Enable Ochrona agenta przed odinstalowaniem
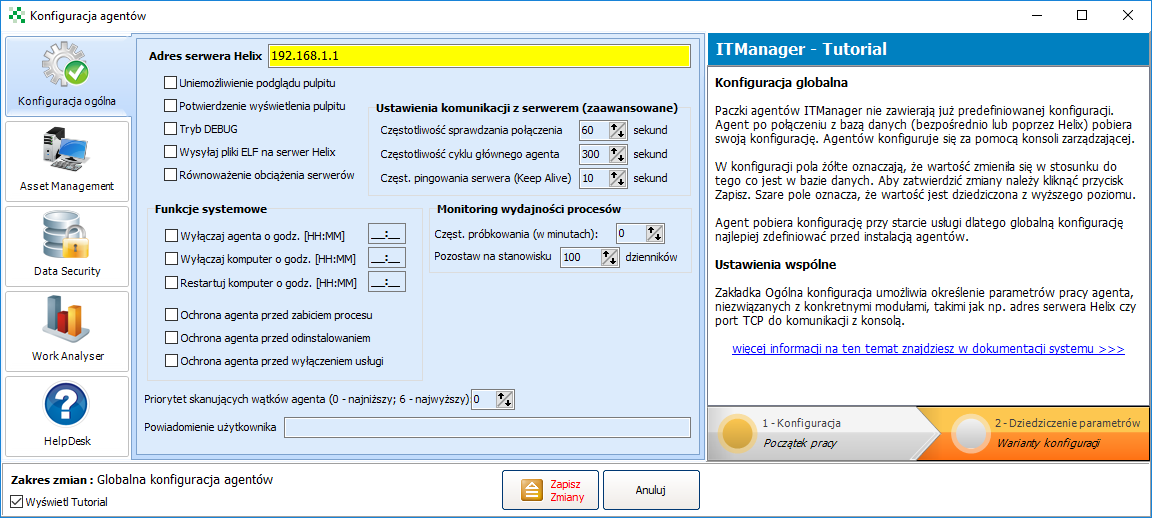 pyautogui.click(x=170, y=338)
